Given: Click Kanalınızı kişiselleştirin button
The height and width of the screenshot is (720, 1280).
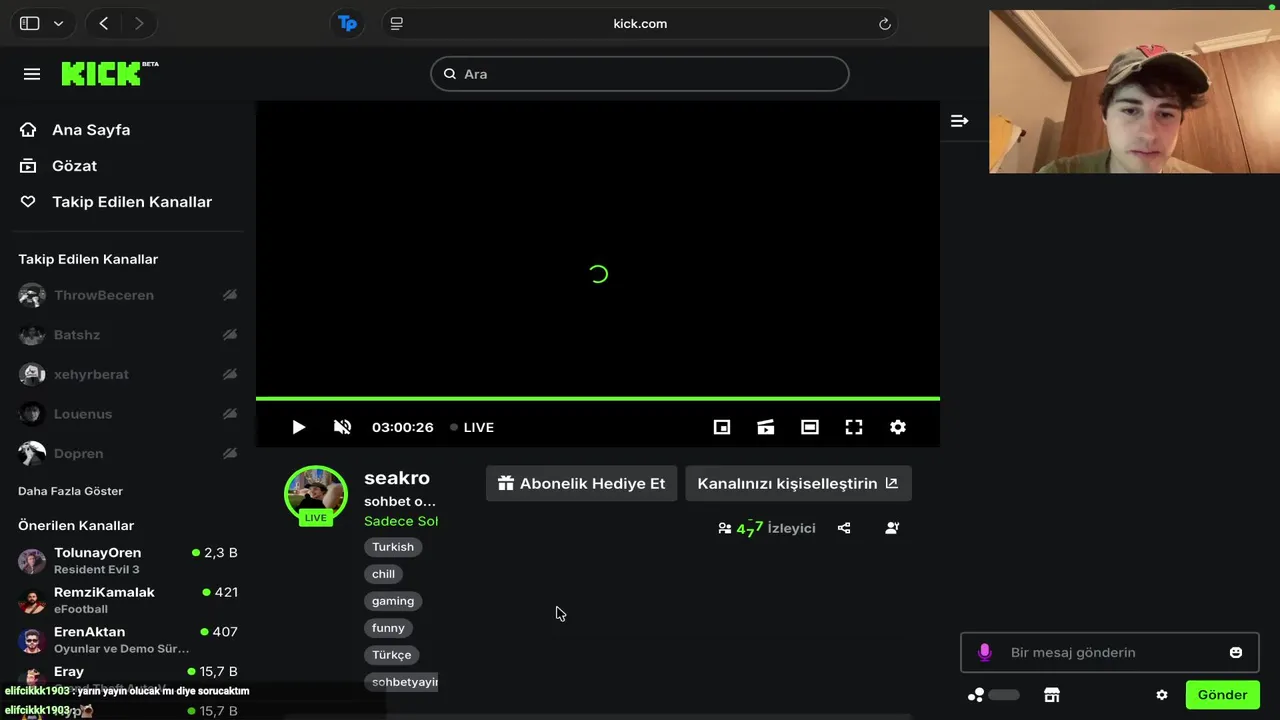Looking at the screenshot, I should pos(798,484).
